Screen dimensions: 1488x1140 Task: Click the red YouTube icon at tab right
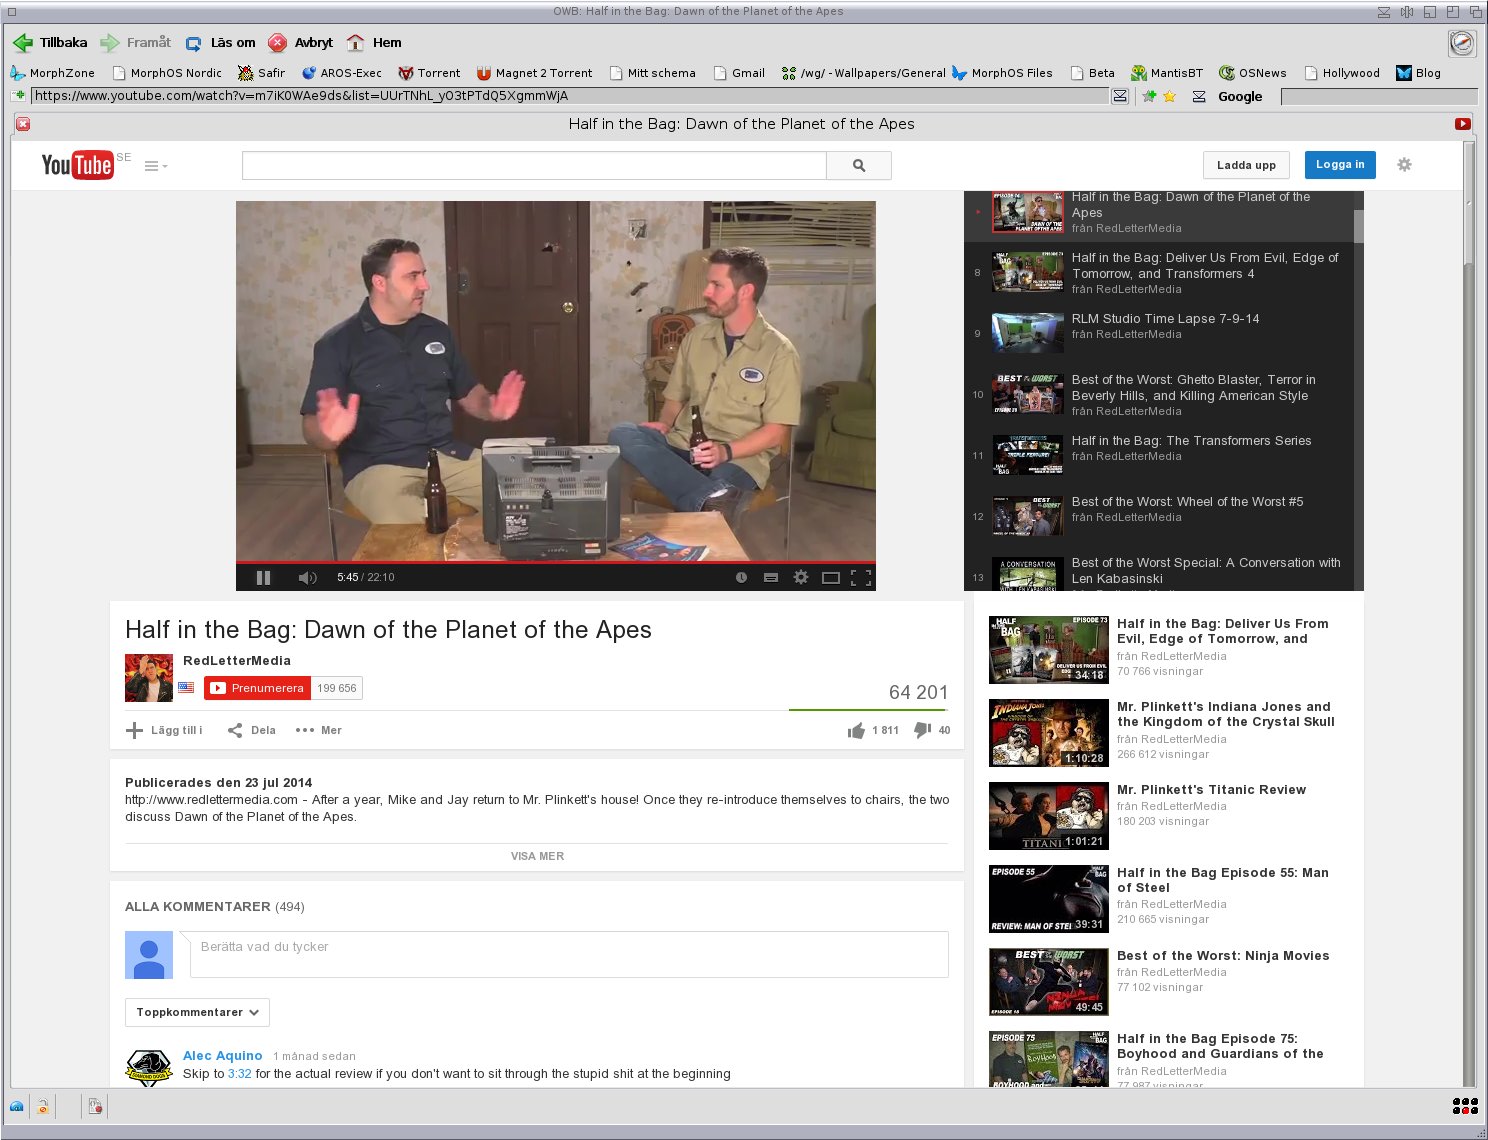1462,124
